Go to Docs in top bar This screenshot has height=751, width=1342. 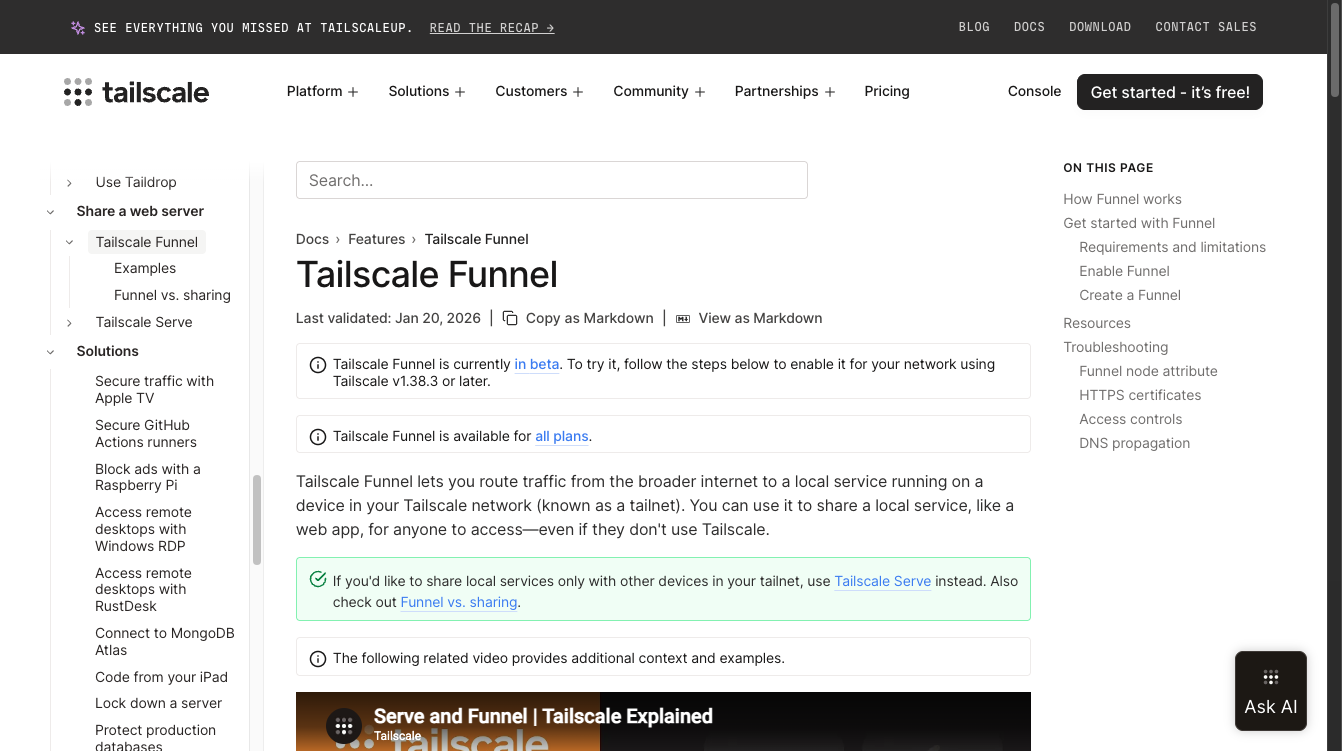tap(1029, 27)
